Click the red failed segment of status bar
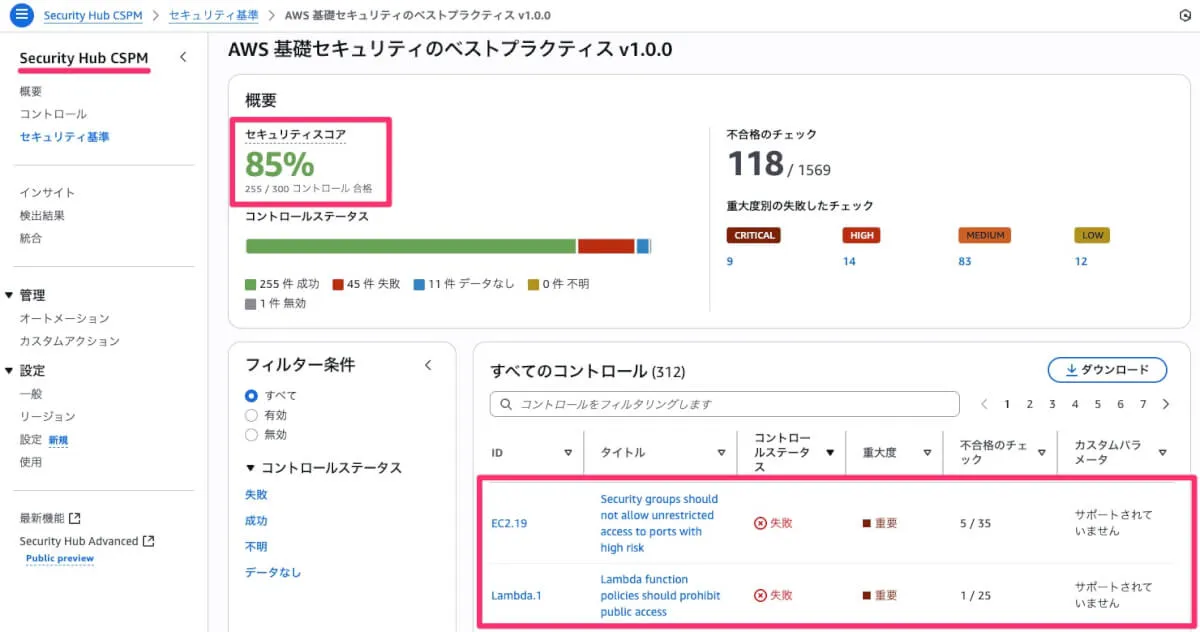This screenshot has height=632, width=1200. tap(606, 246)
